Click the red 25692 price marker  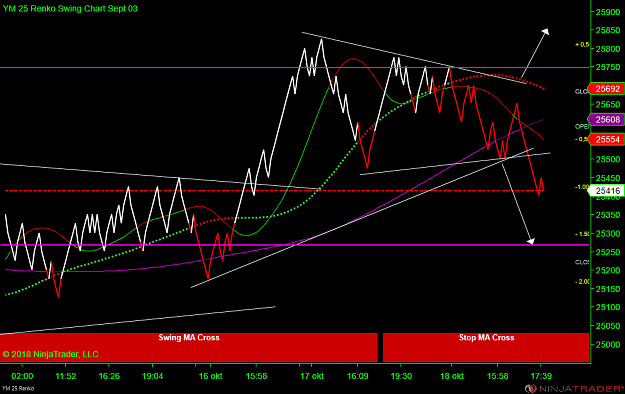click(x=606, y=89)
